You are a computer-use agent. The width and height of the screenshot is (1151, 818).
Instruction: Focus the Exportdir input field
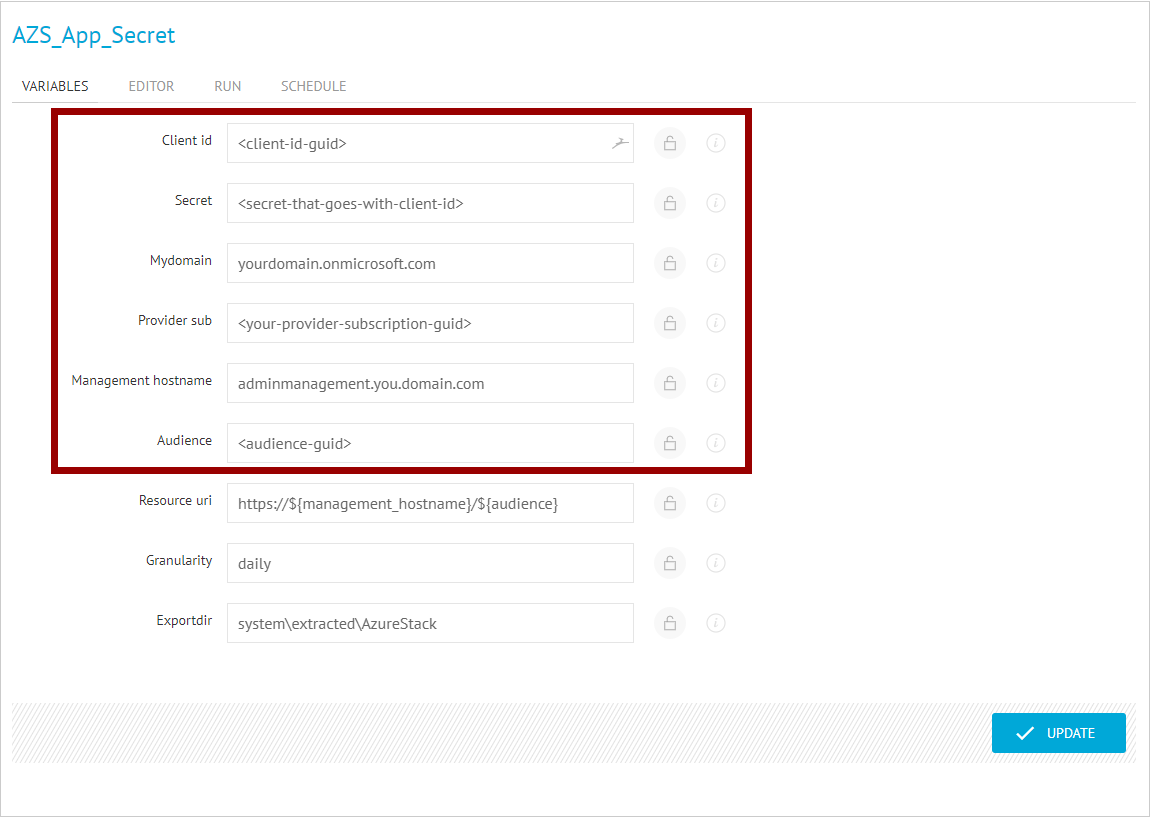(430, 623)
